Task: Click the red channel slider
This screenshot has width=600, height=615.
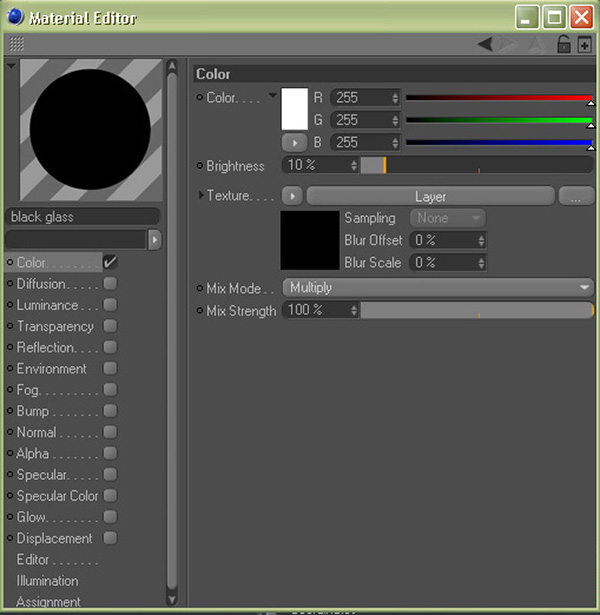Action: tap(499, 98)
